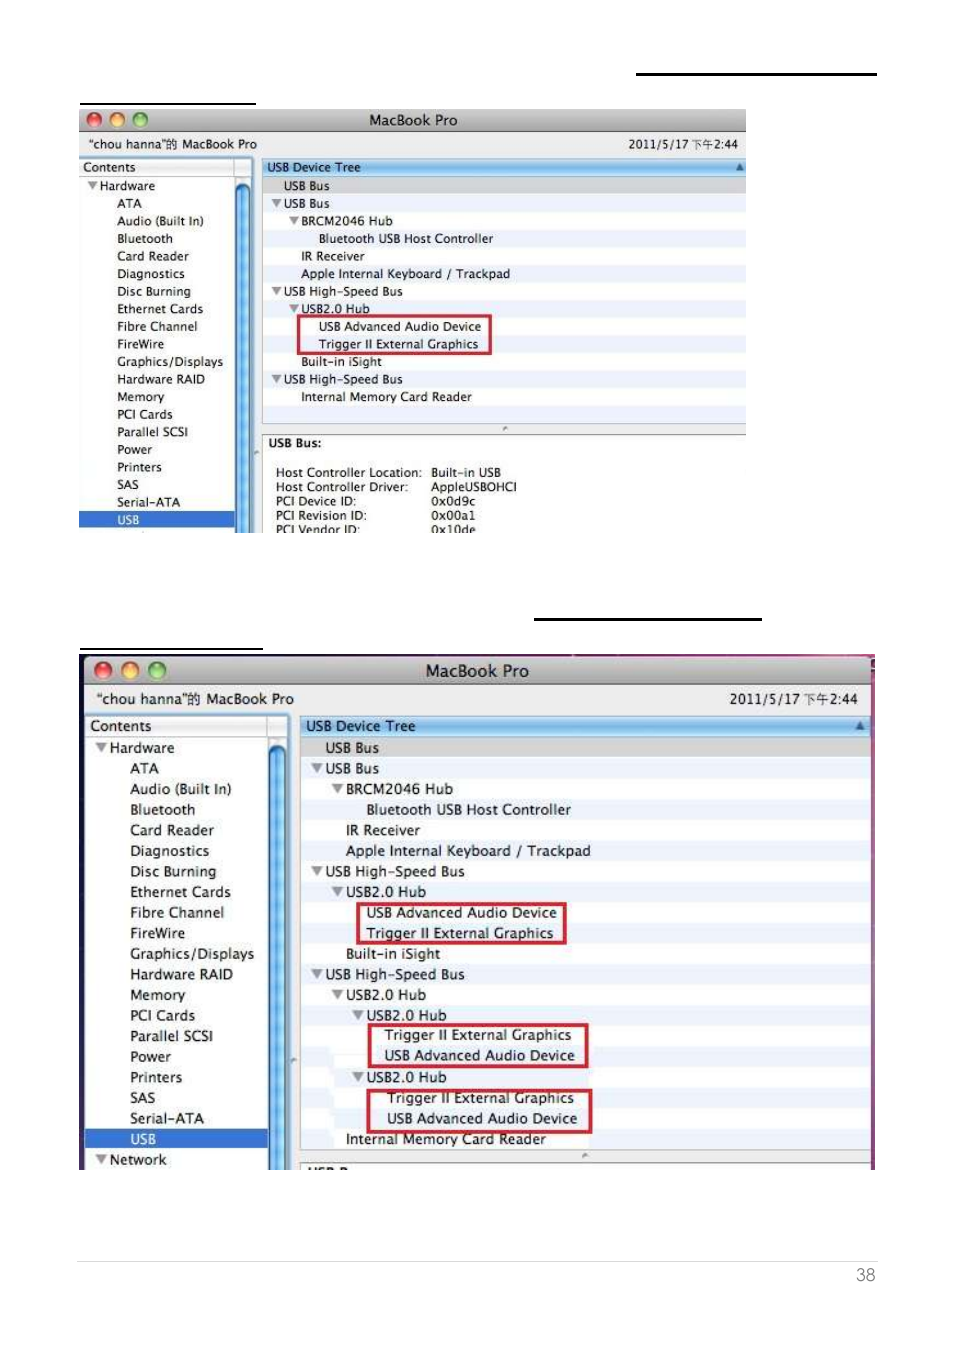The height and width of the screenshot is (1351, 954).
Task: Select Graphics/Displays in the lower window
Action: click(x=192, y=954)
